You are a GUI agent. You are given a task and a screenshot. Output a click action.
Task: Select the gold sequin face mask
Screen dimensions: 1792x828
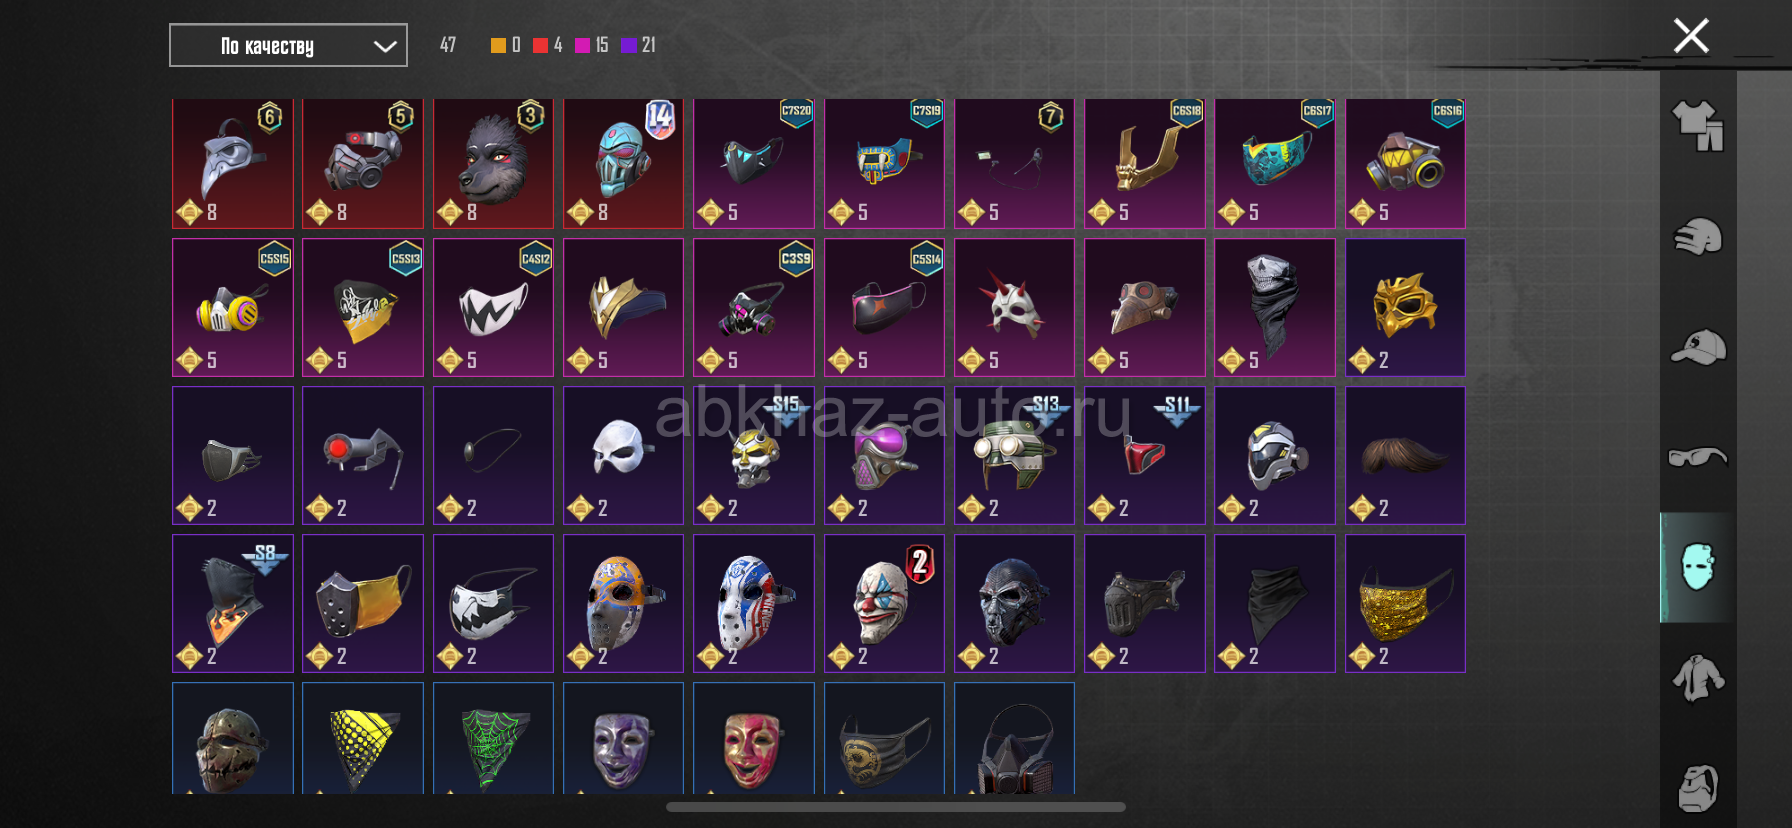click(x=1405, y=603)
